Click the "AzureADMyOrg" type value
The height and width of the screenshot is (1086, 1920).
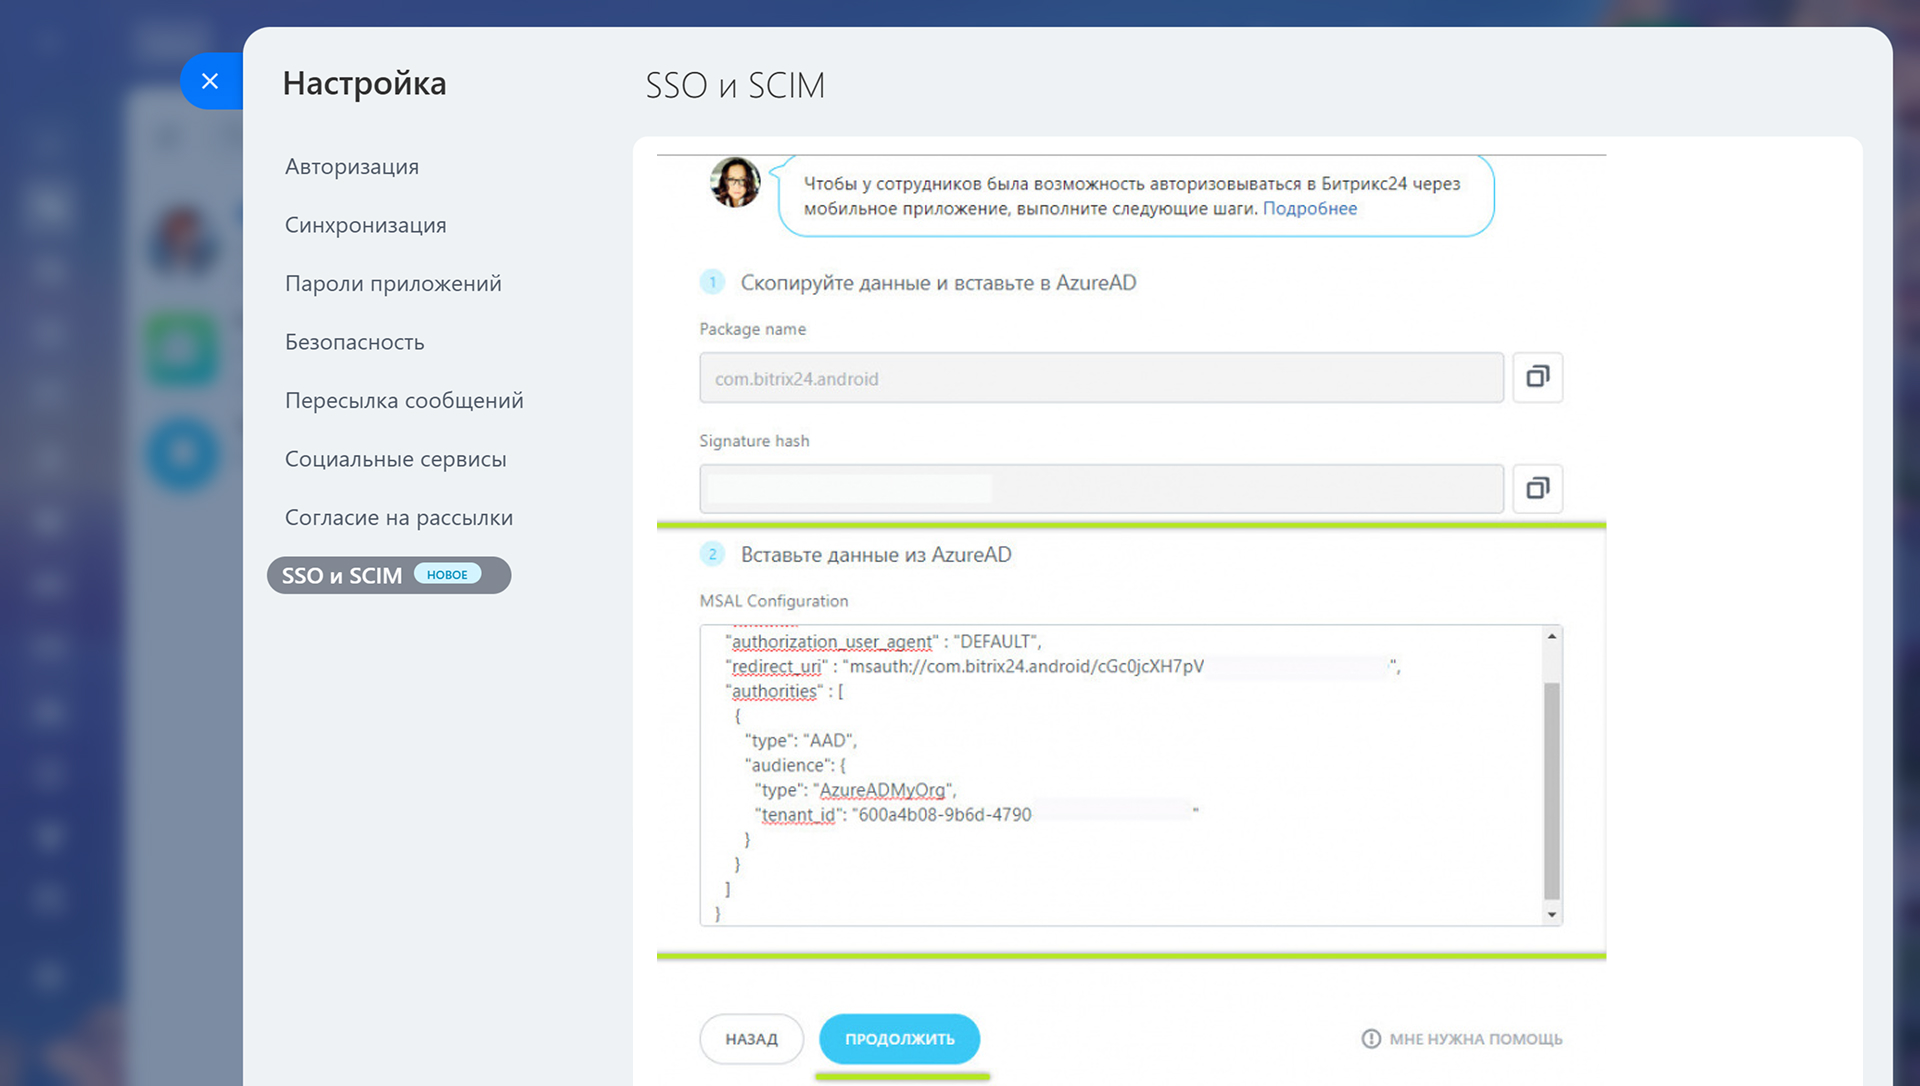883,790
